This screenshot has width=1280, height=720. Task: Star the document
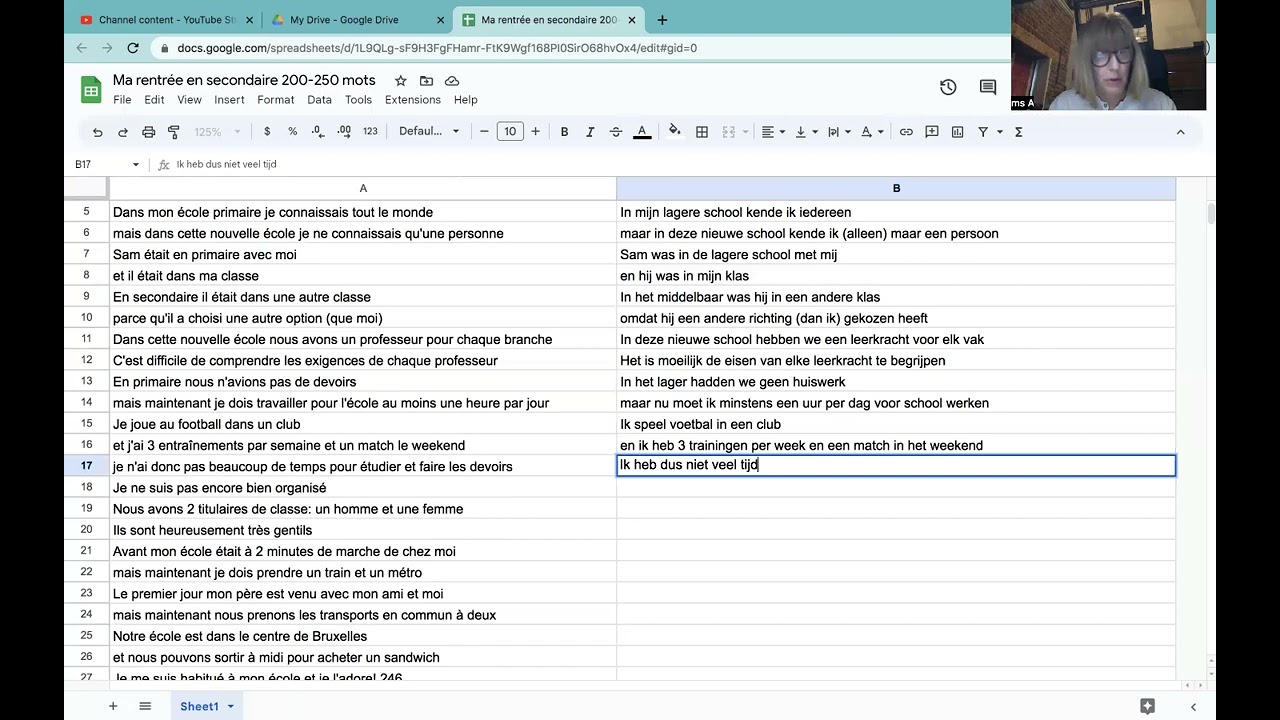(400, 80)
